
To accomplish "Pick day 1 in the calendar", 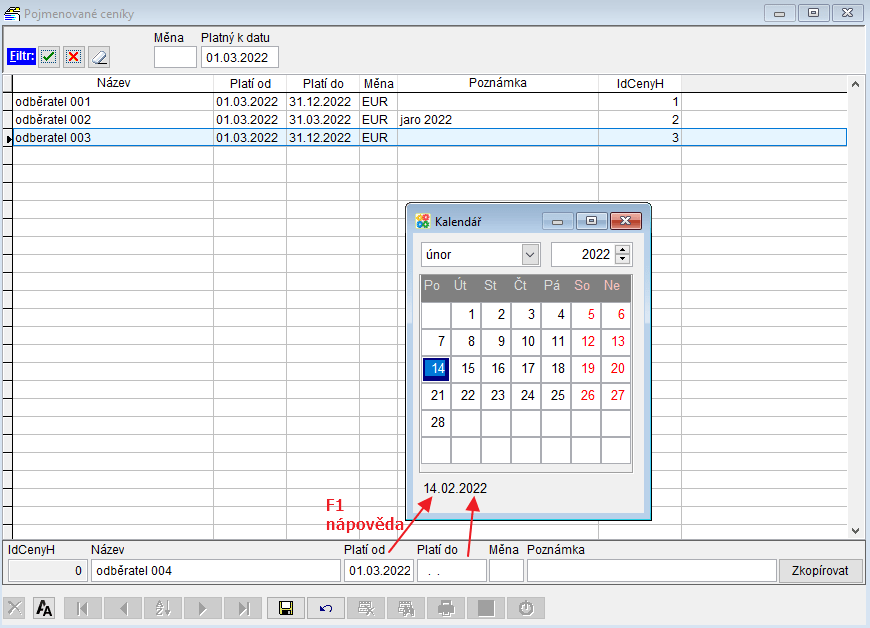I will pyautogui.click(x=466, y=315).
